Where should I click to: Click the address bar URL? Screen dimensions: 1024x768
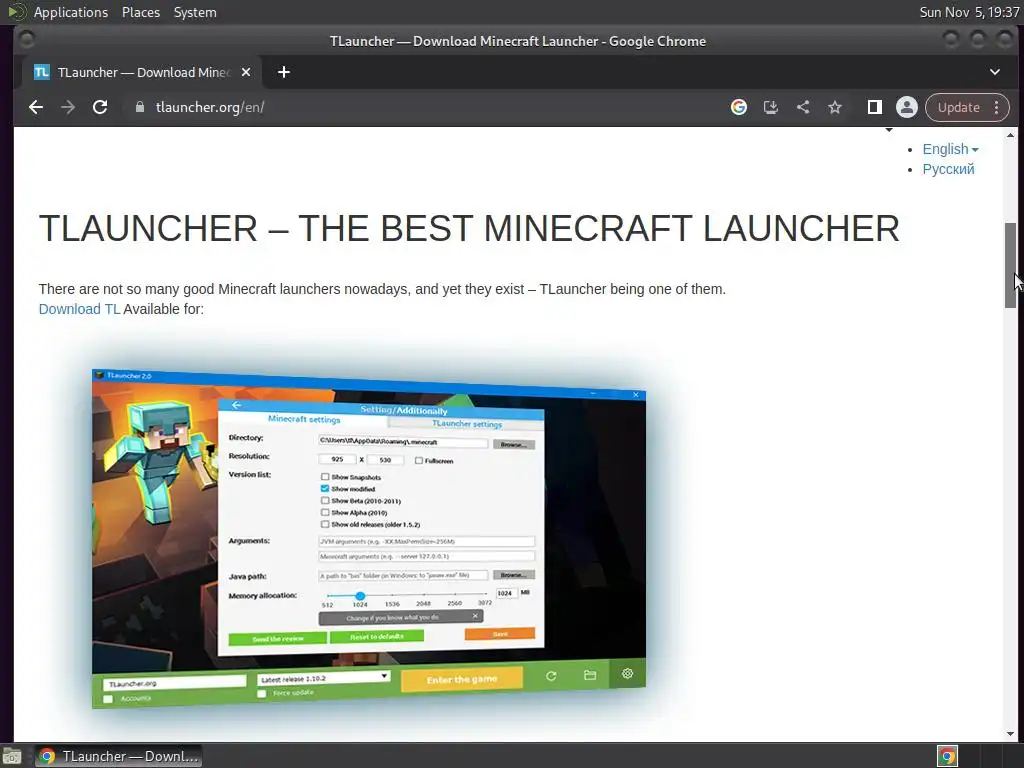click(x=210, y=107)
